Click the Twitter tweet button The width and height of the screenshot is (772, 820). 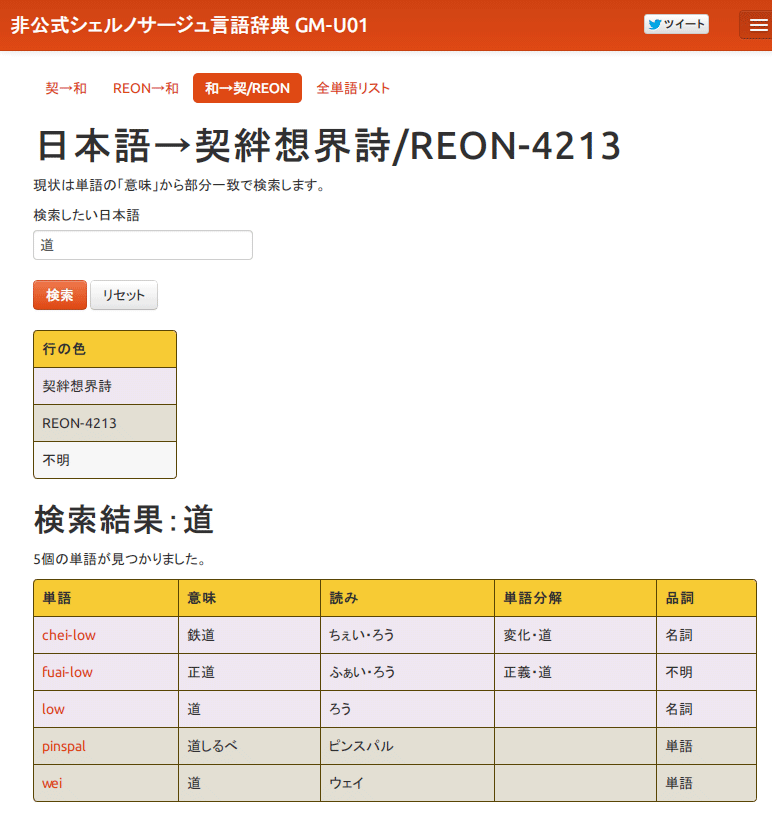coord(676,25)
